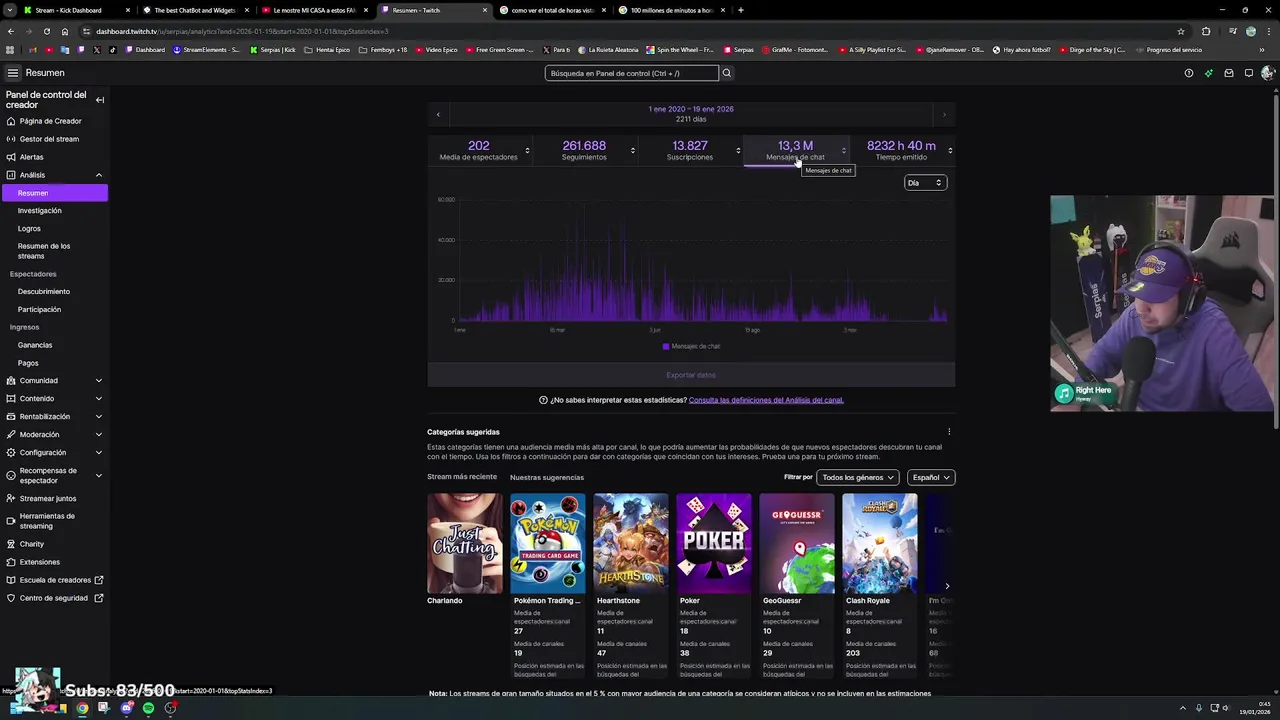Click the Análisis chart icon
1280x720 pixels.
click(11, 175)
